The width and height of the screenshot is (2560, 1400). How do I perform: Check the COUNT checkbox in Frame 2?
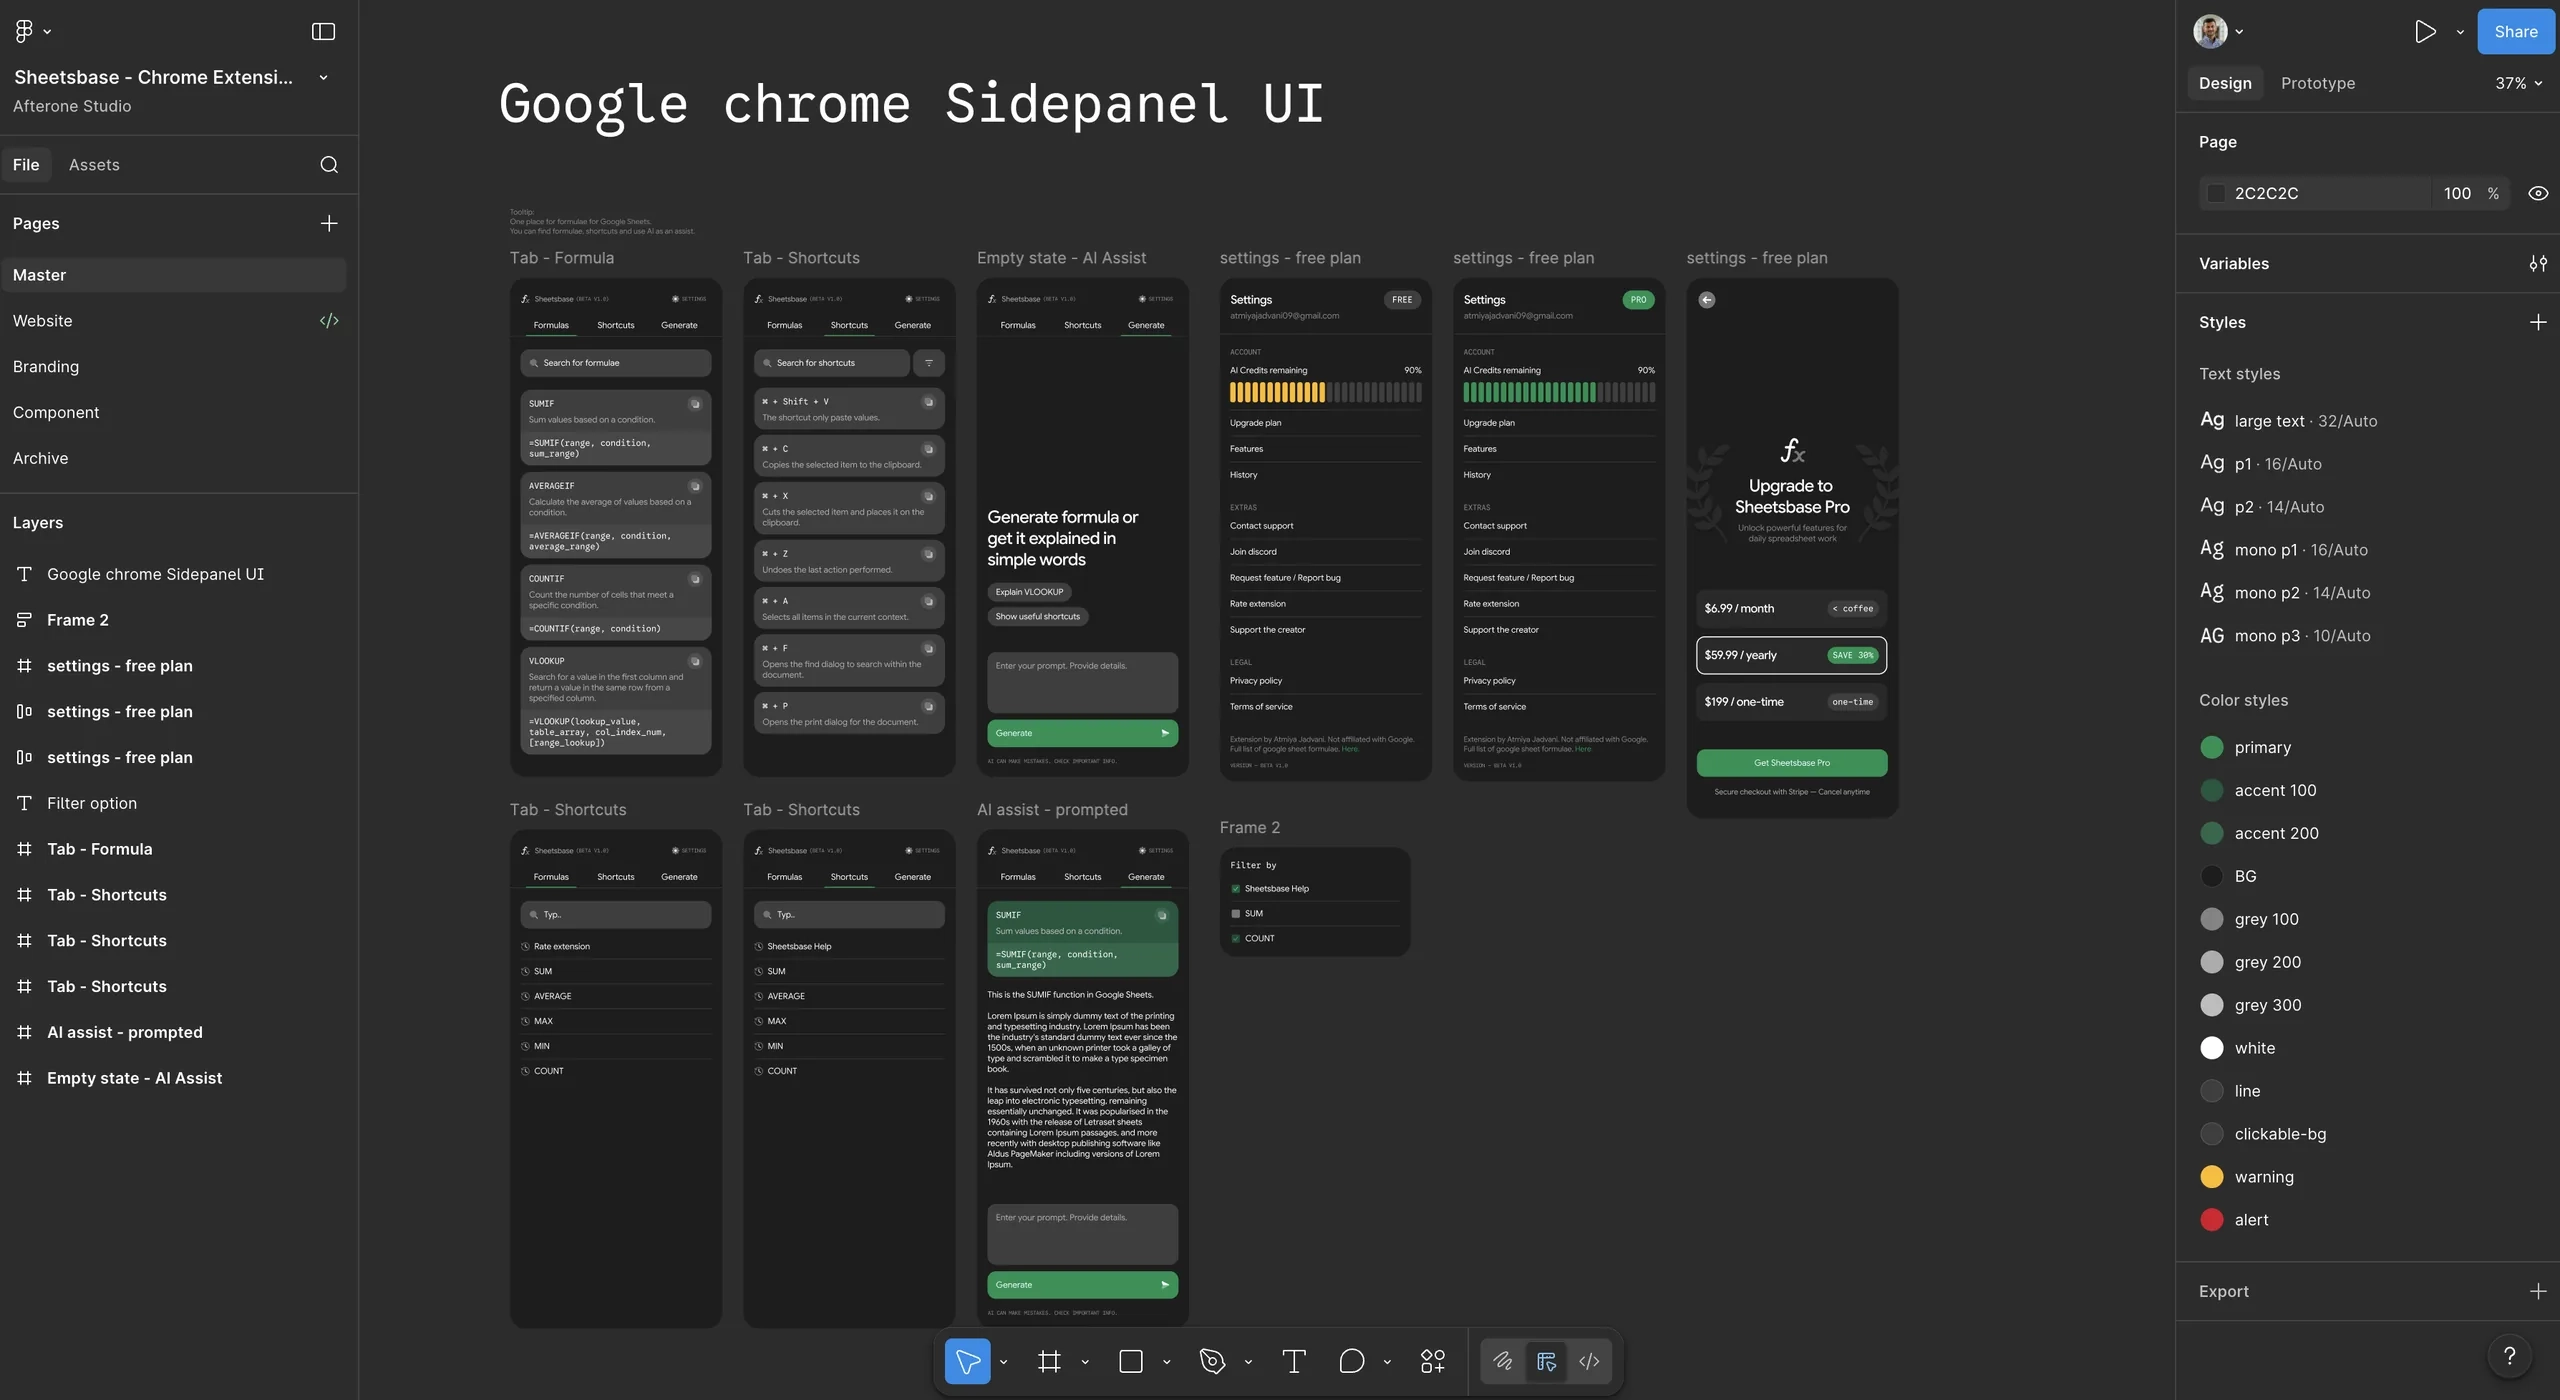point(1236,938)
